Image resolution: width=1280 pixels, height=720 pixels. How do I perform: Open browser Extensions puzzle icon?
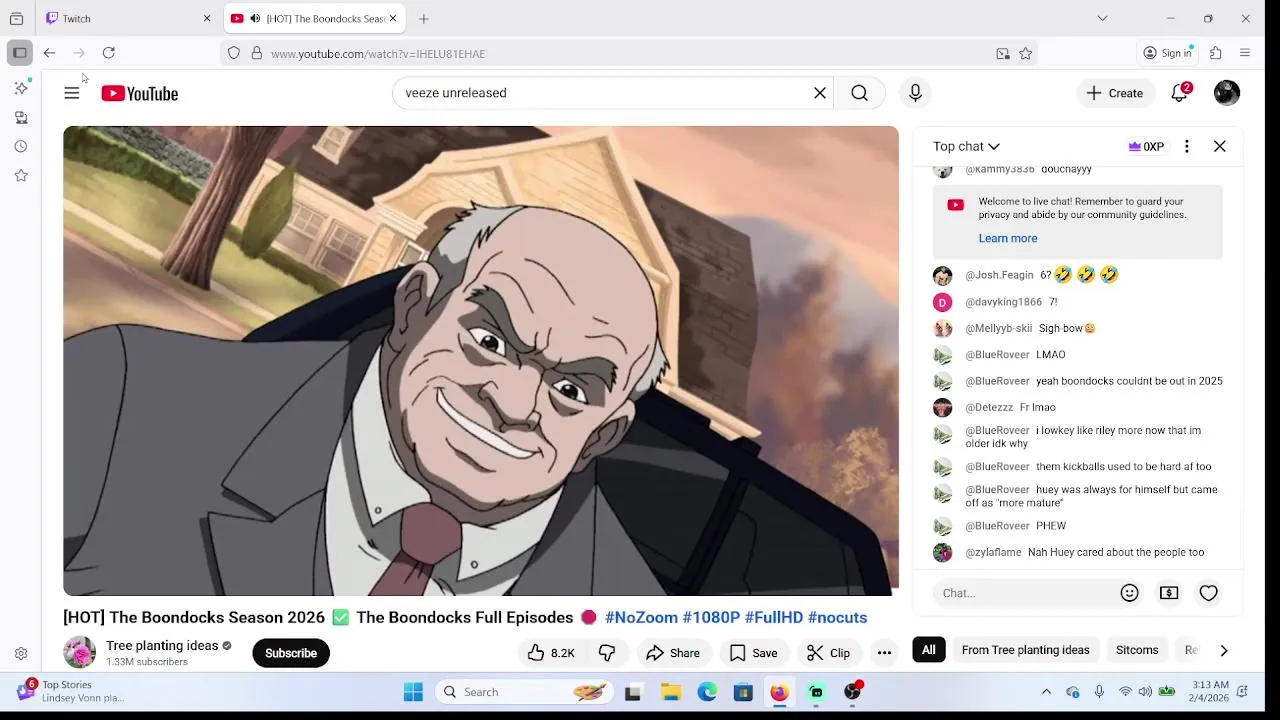(1216, 53)
